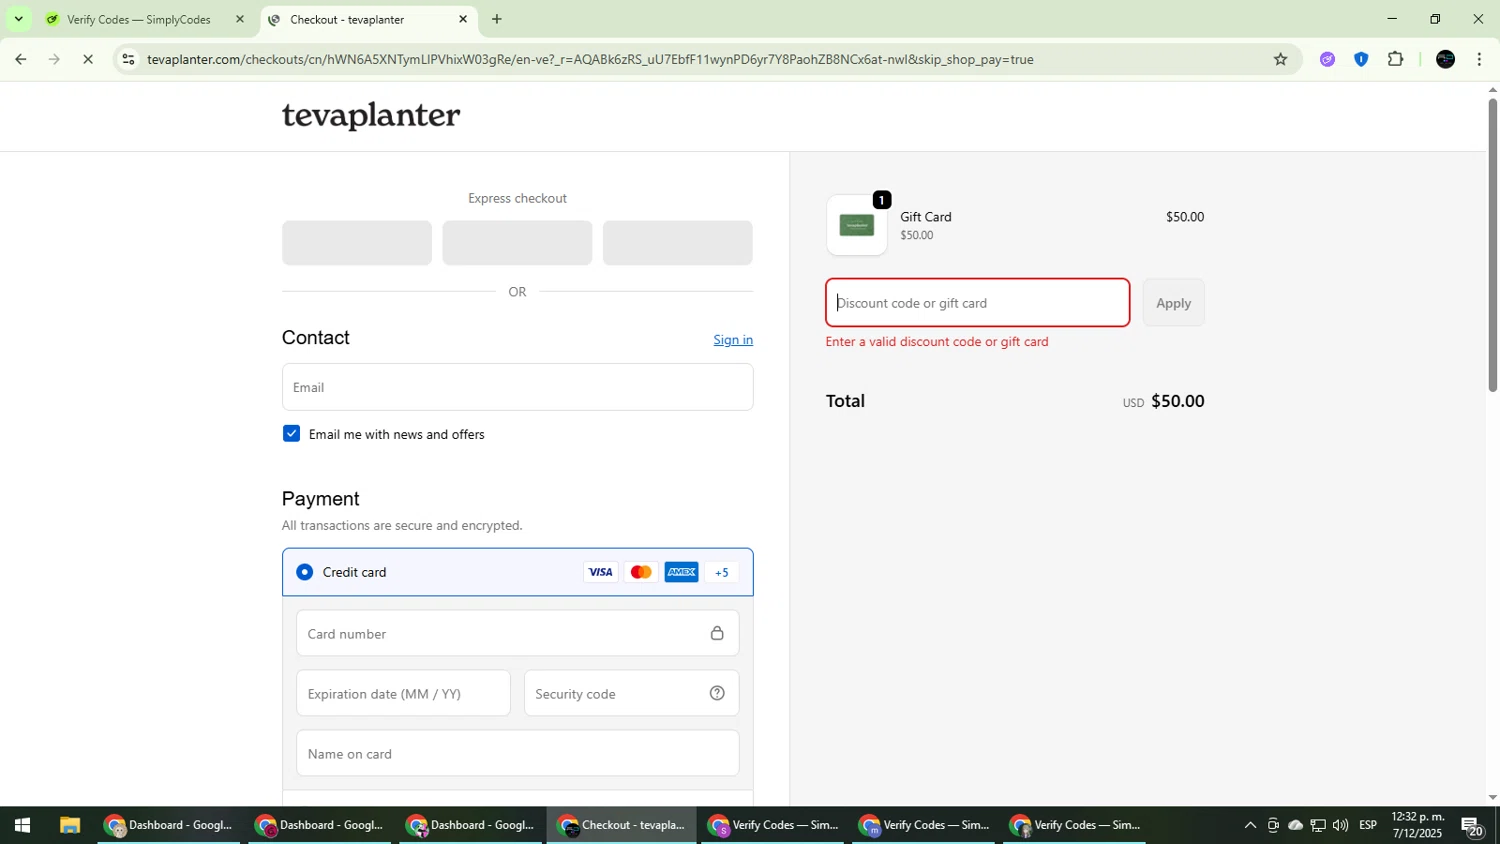Show hidden system tray icons
1500x844 pixels.
pos(1249,825)
